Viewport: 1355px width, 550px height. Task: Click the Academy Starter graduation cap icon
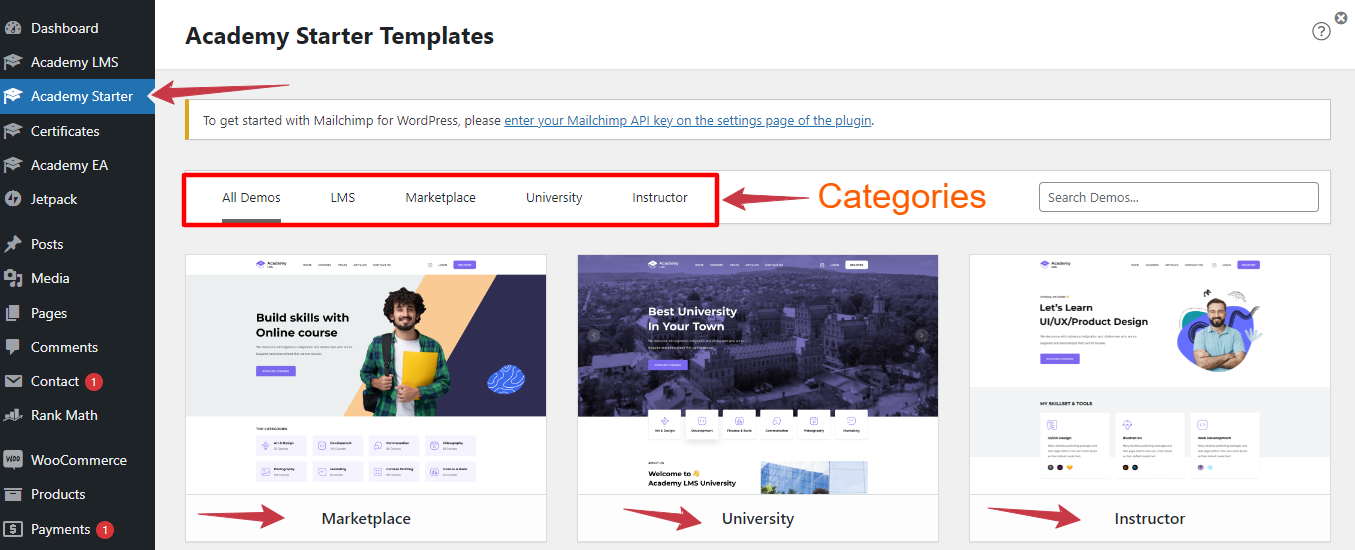tap(13, 96)
